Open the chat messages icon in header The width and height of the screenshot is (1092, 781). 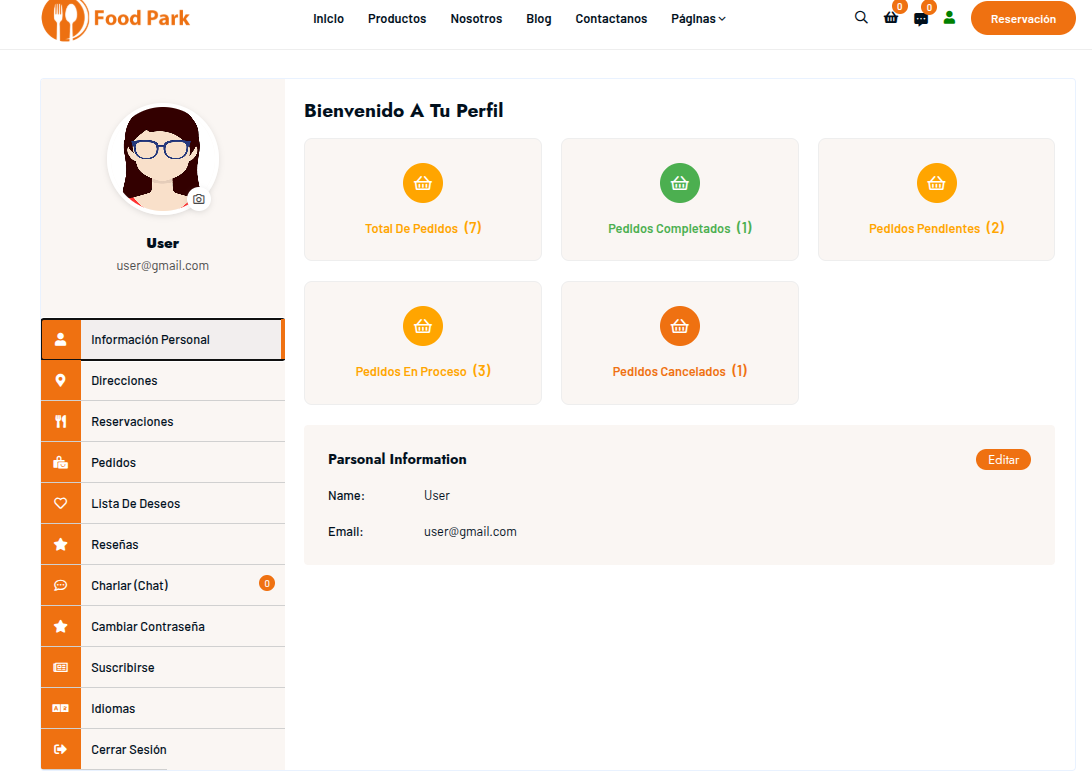tap(921, 19)
